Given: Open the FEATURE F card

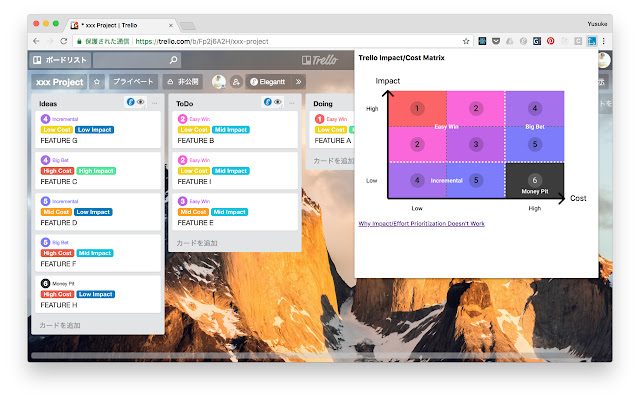Looking at the screenshot, I should click(98, 253).
